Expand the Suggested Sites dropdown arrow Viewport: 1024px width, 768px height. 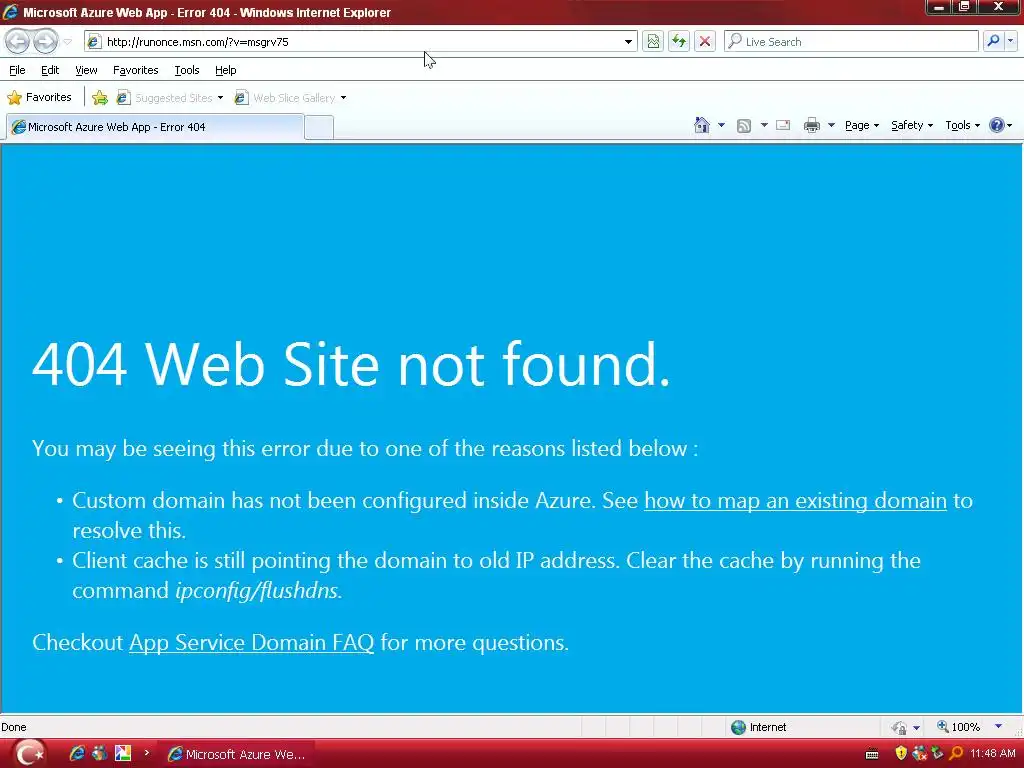point(220,98)
